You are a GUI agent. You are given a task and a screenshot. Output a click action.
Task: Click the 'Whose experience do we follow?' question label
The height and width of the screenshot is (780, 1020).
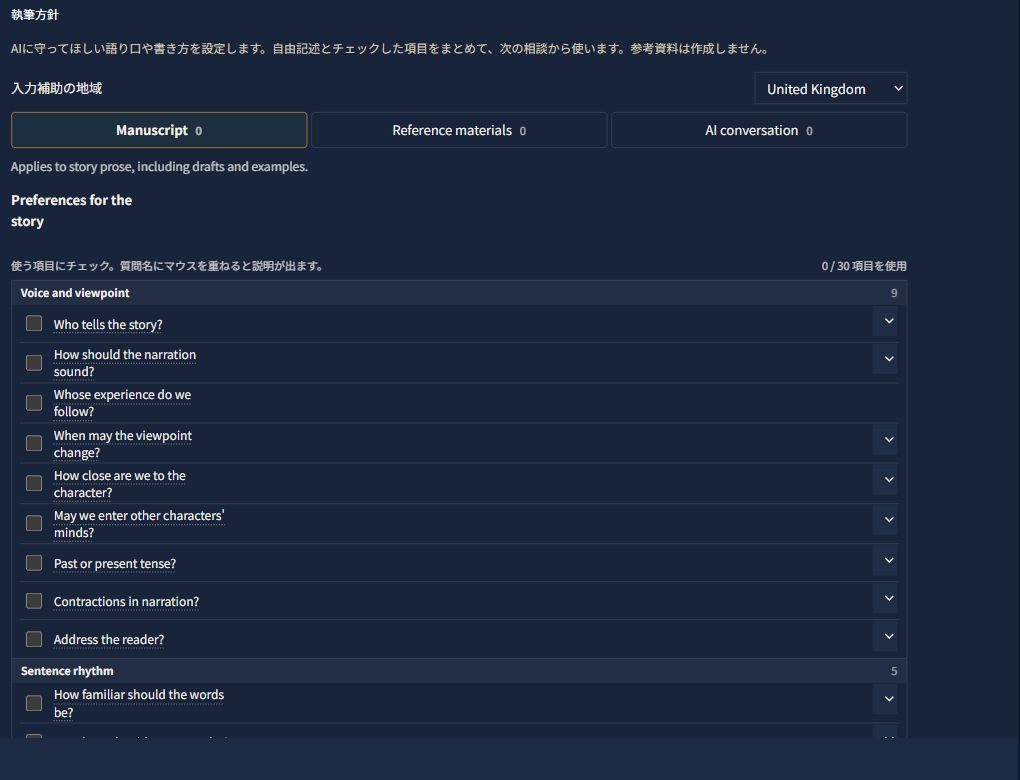click(x=122, y=403)
